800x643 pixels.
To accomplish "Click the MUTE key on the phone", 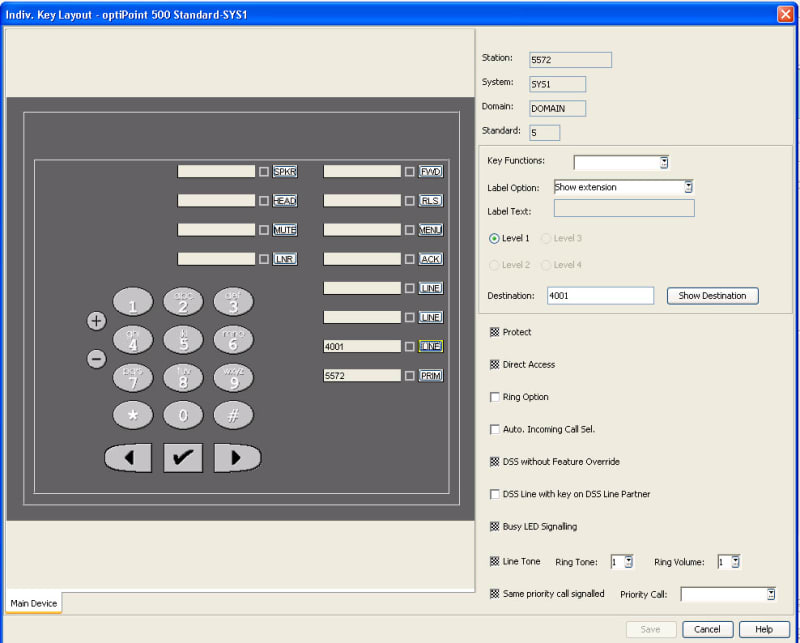I will click(285, 230).
